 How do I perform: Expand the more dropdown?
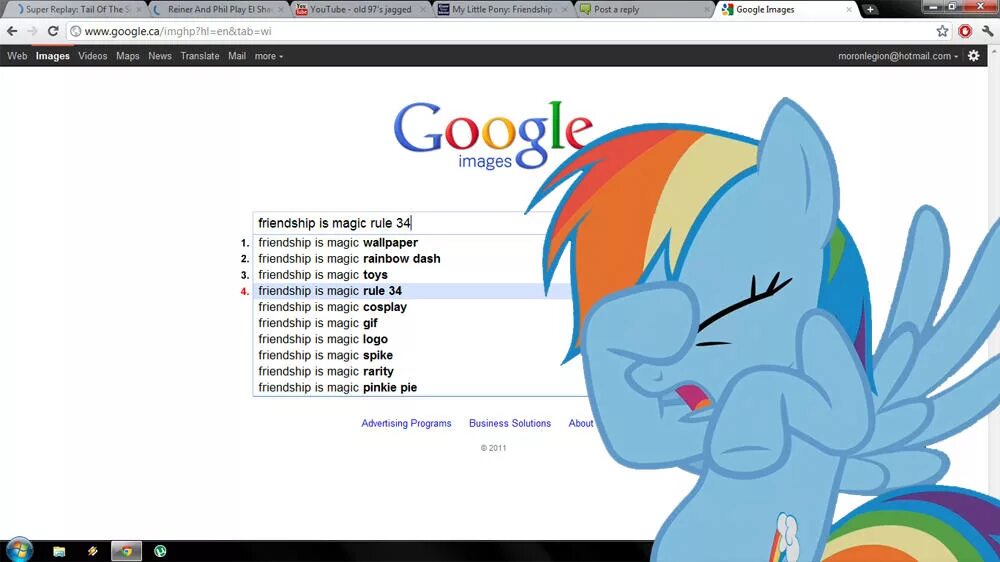(x=268, y=56)
